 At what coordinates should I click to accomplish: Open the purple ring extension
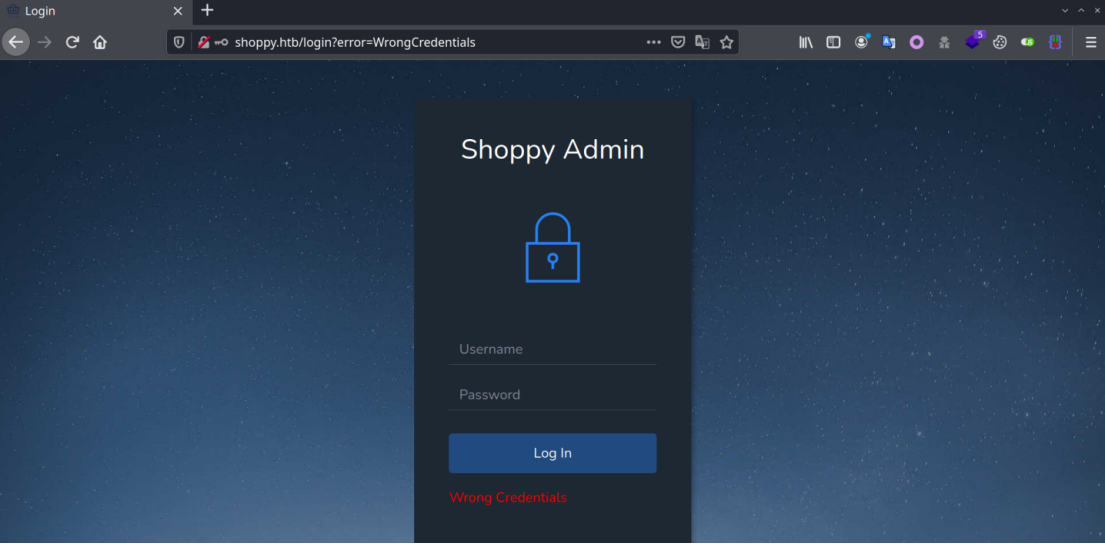(x=916, y=42)
